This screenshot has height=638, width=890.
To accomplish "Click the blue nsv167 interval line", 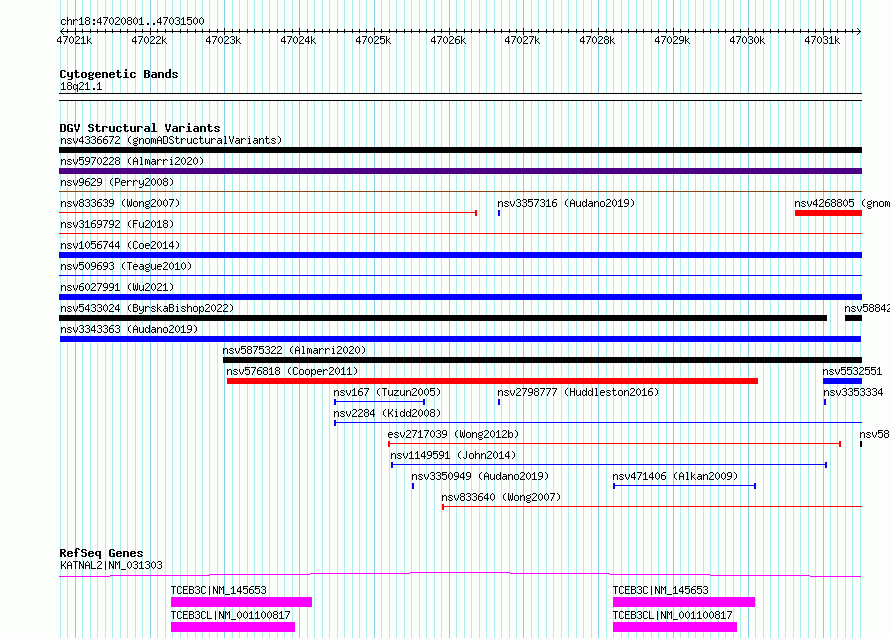I will tap(380, 402).
